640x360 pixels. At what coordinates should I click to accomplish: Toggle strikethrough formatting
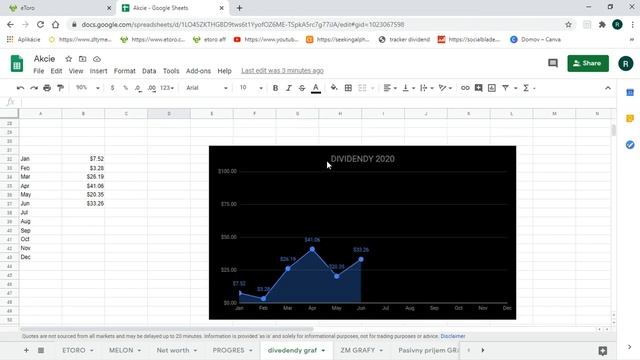click(x=302, y=88)
